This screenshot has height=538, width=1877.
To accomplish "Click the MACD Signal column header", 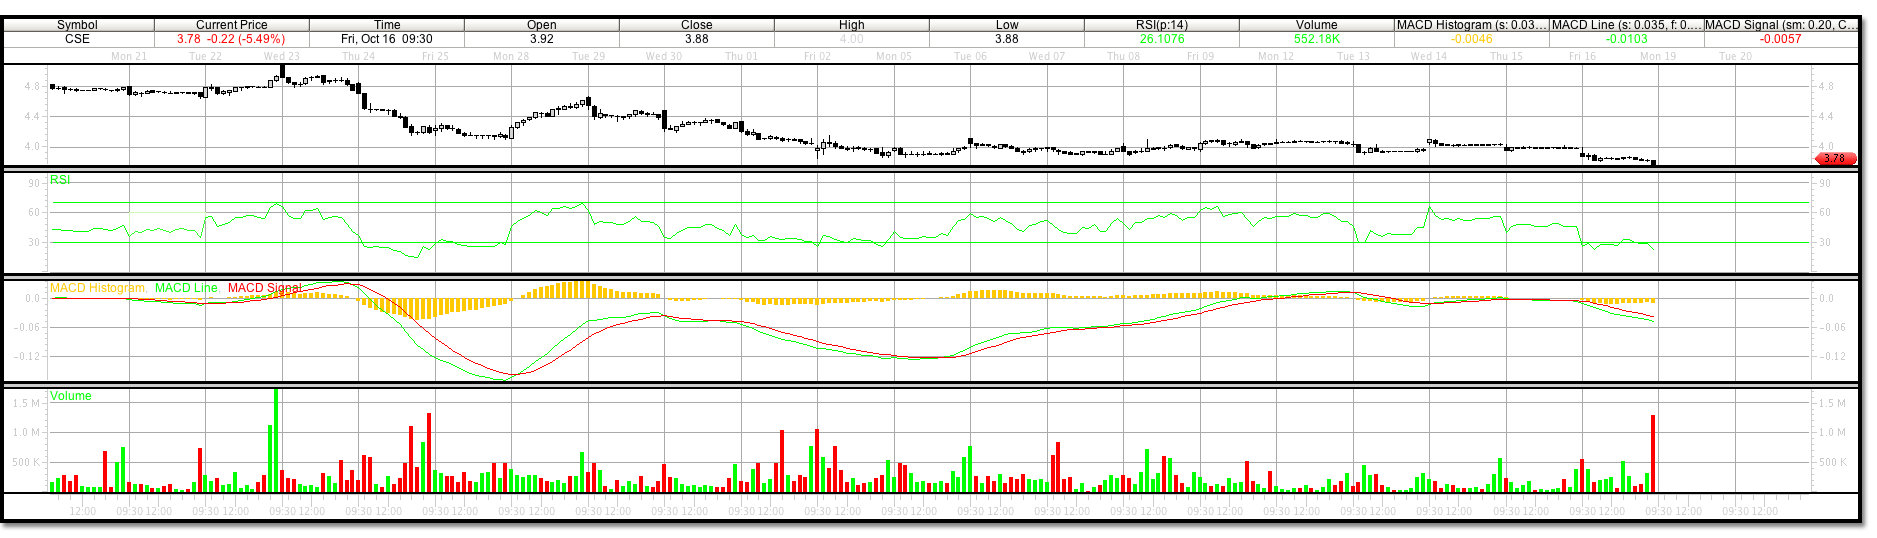I will pyautogui.click(x=1780, y=25).
